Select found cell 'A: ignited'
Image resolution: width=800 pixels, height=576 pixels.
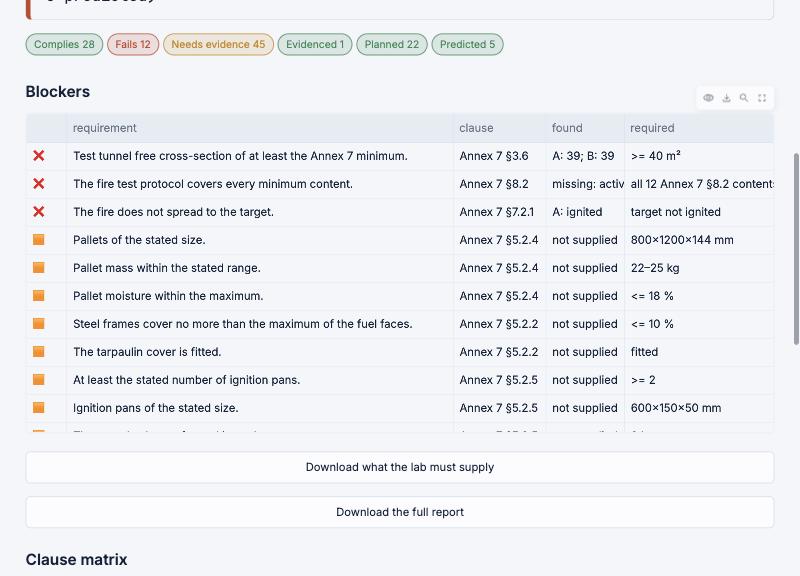pos(585,212)
